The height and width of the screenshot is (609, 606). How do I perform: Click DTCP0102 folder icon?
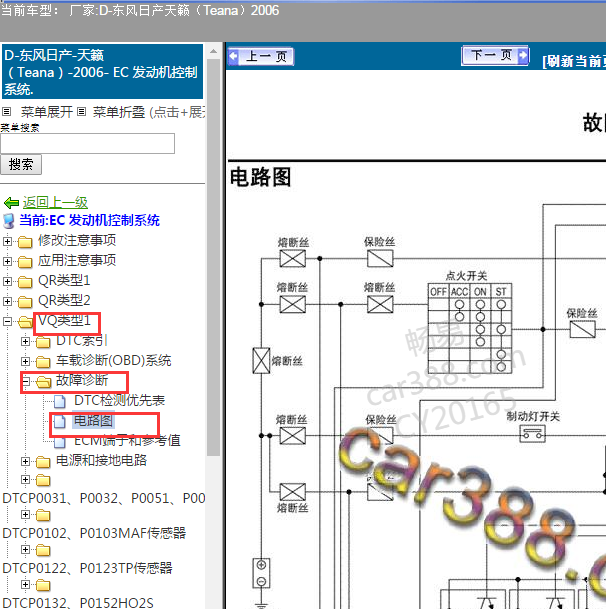click(43, 516)
